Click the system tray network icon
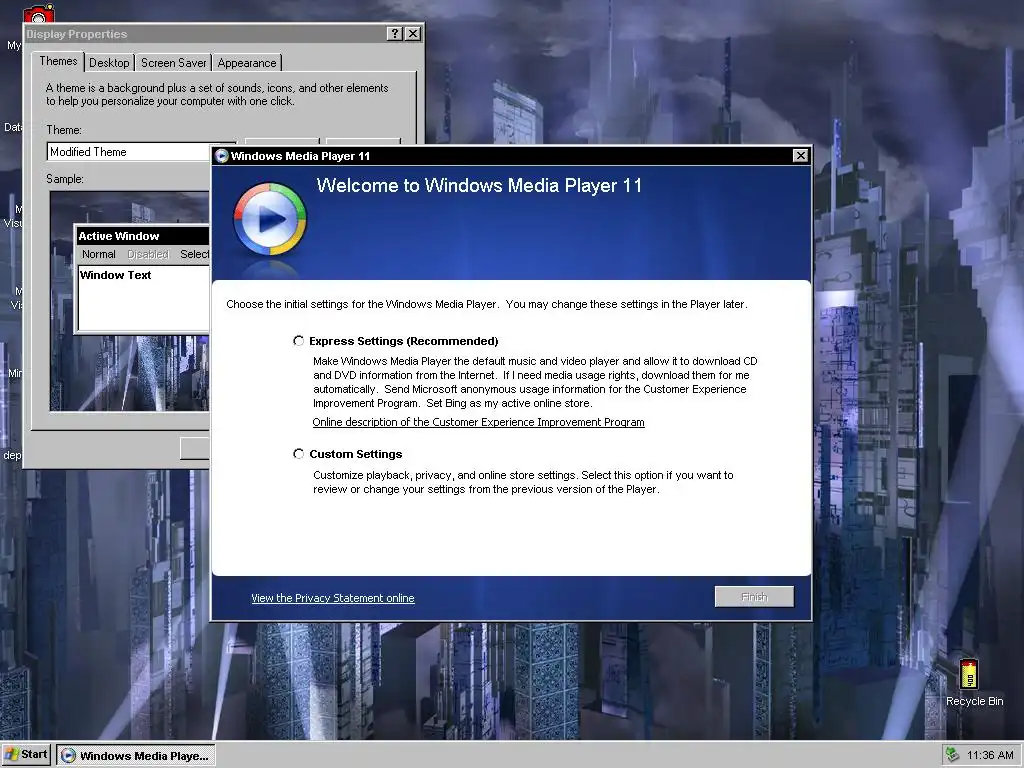The height and width of the screenshot is (768, 1024). [x=952, y=755]
